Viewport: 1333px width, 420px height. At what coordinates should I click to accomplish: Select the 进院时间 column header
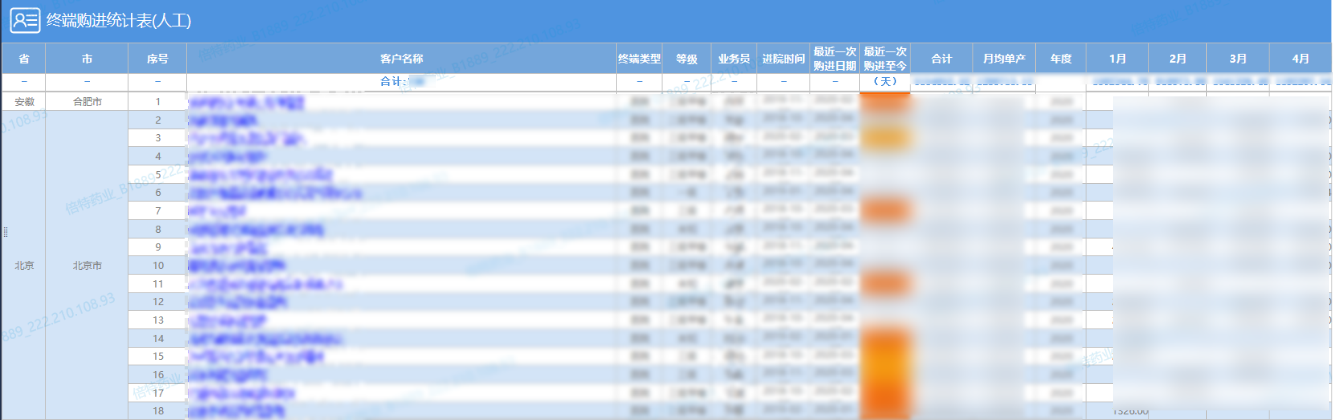coord(783,59)
